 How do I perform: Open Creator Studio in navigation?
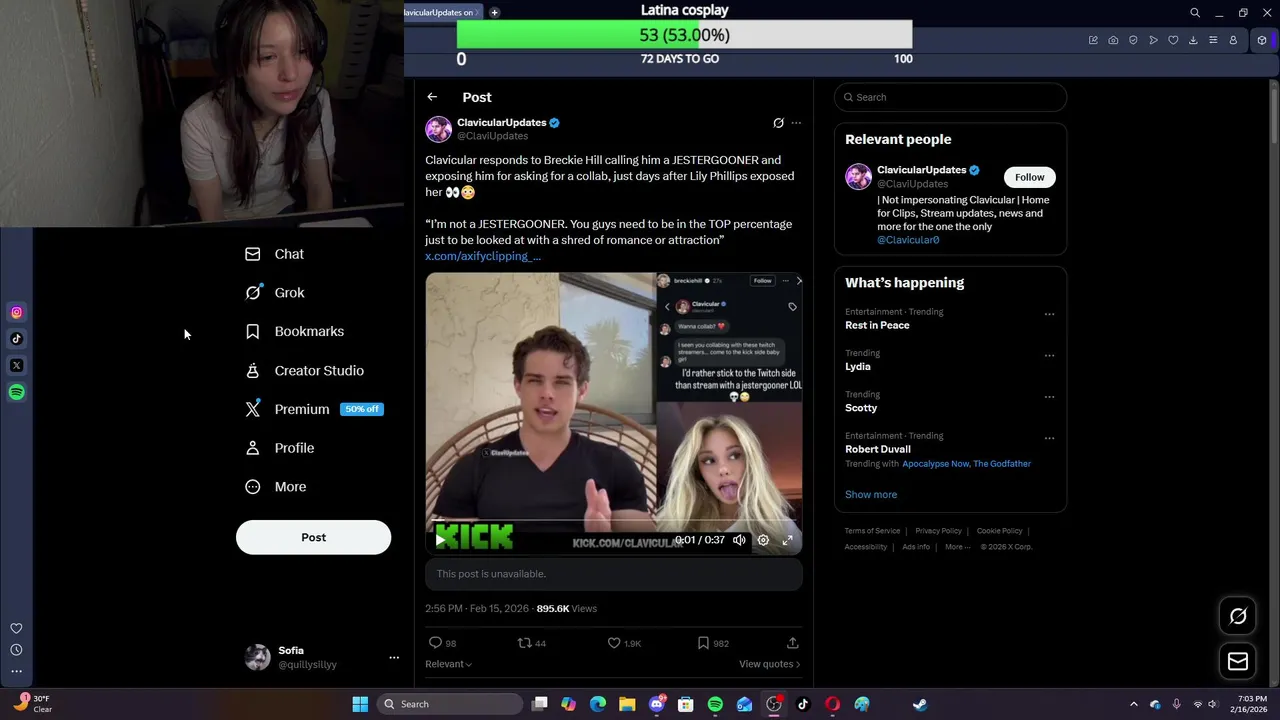305,371
